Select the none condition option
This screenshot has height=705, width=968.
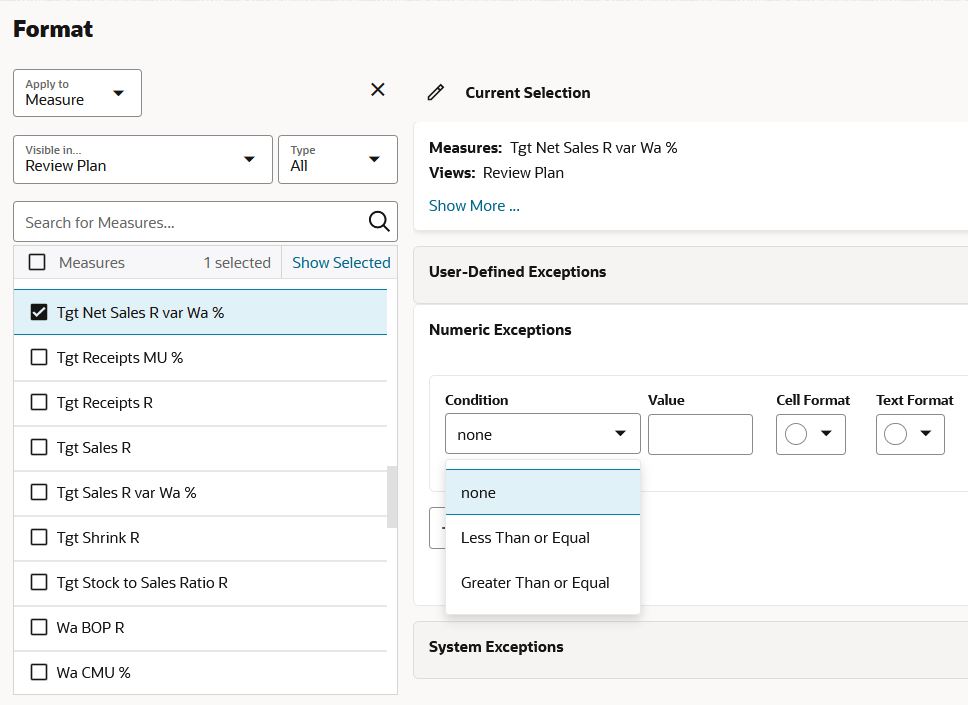tap(478, 492)
